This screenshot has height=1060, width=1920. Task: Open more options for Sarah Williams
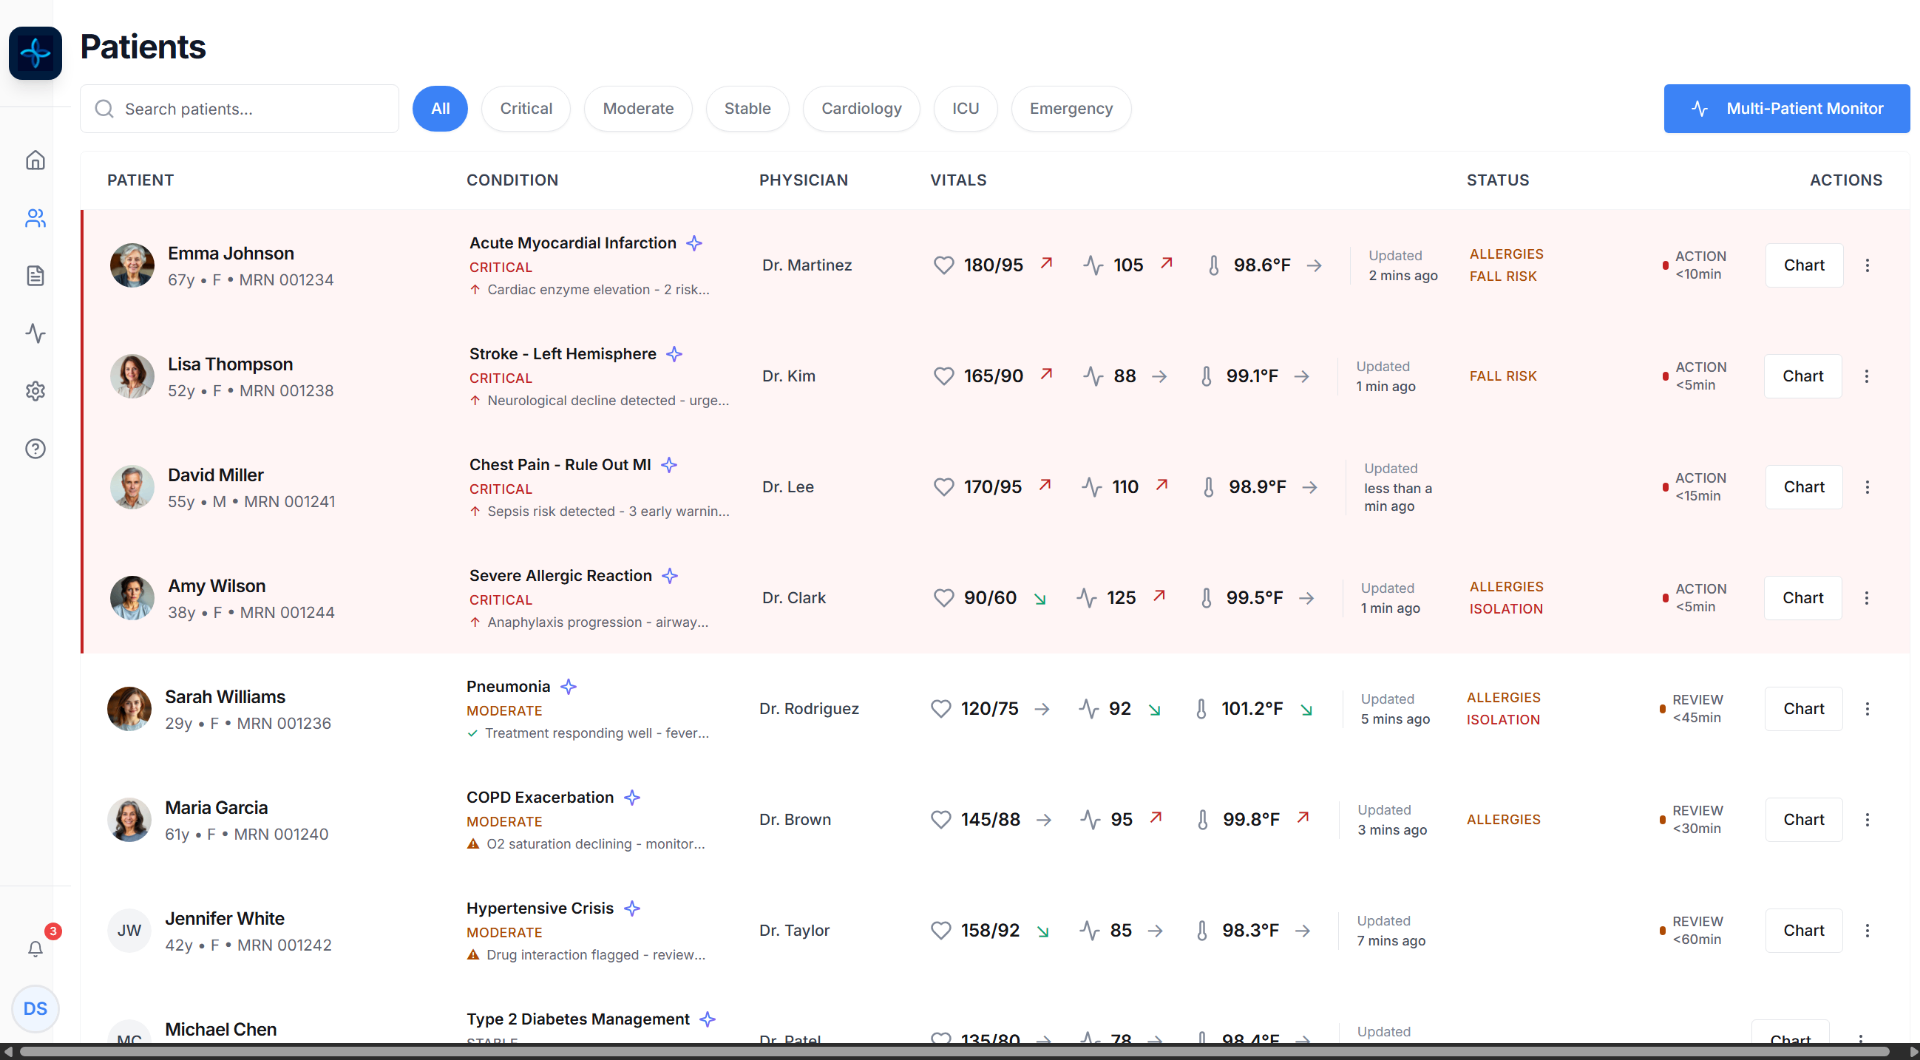tap(1867, 709)
